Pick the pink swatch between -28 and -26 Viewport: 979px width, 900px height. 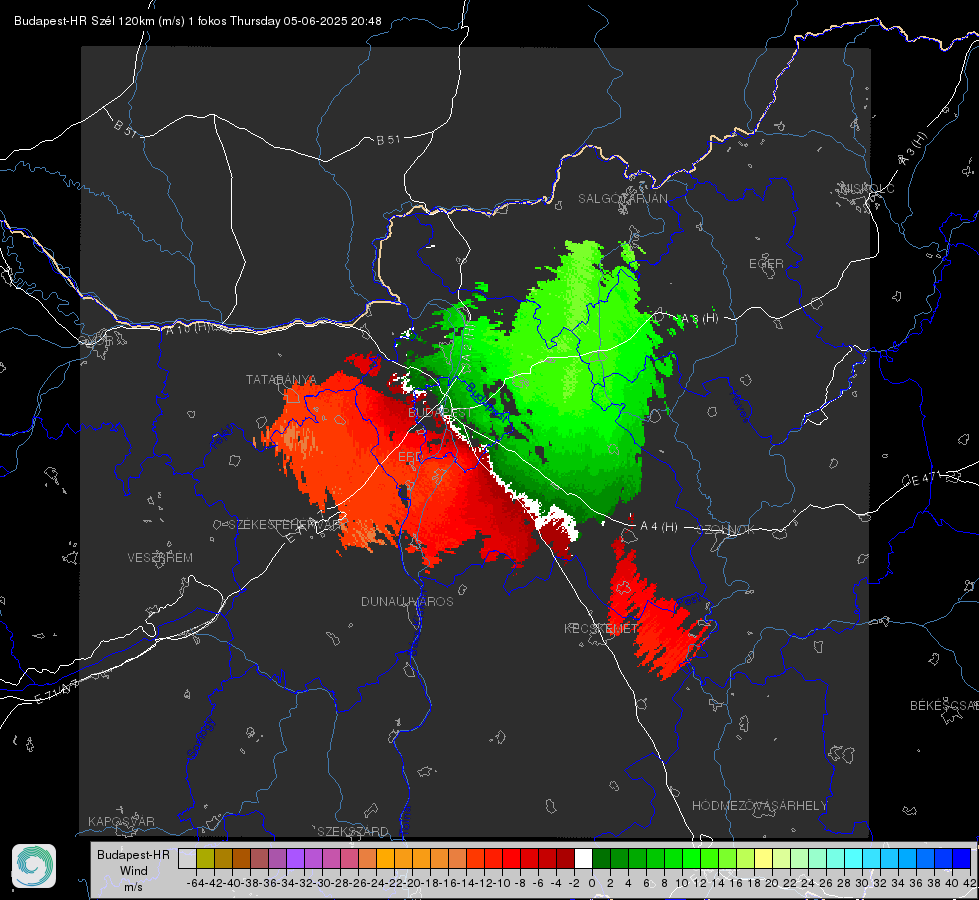pyautogui.click(x=349, y=858)
